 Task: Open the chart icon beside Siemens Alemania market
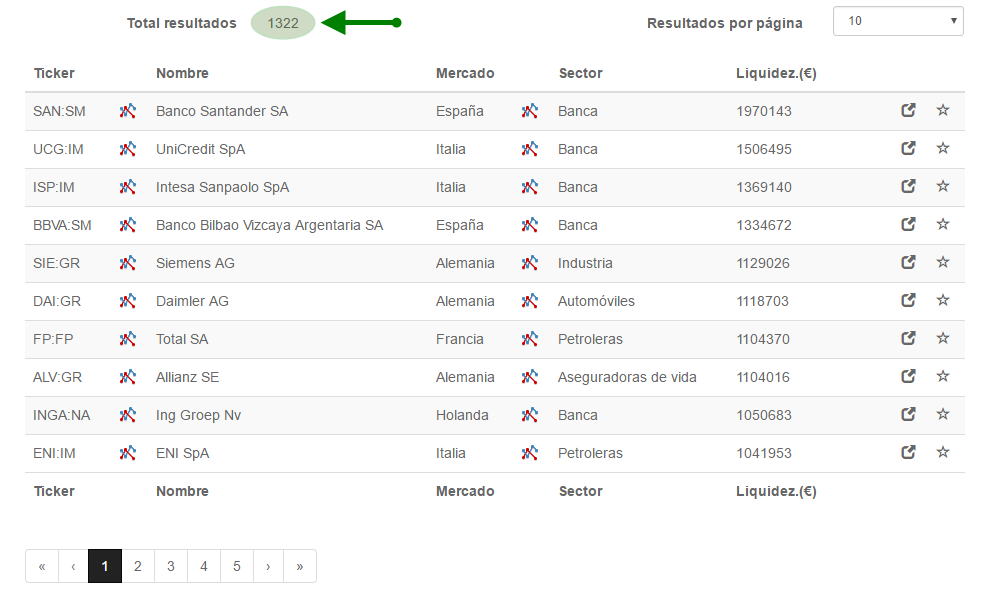tap(529, 263)
